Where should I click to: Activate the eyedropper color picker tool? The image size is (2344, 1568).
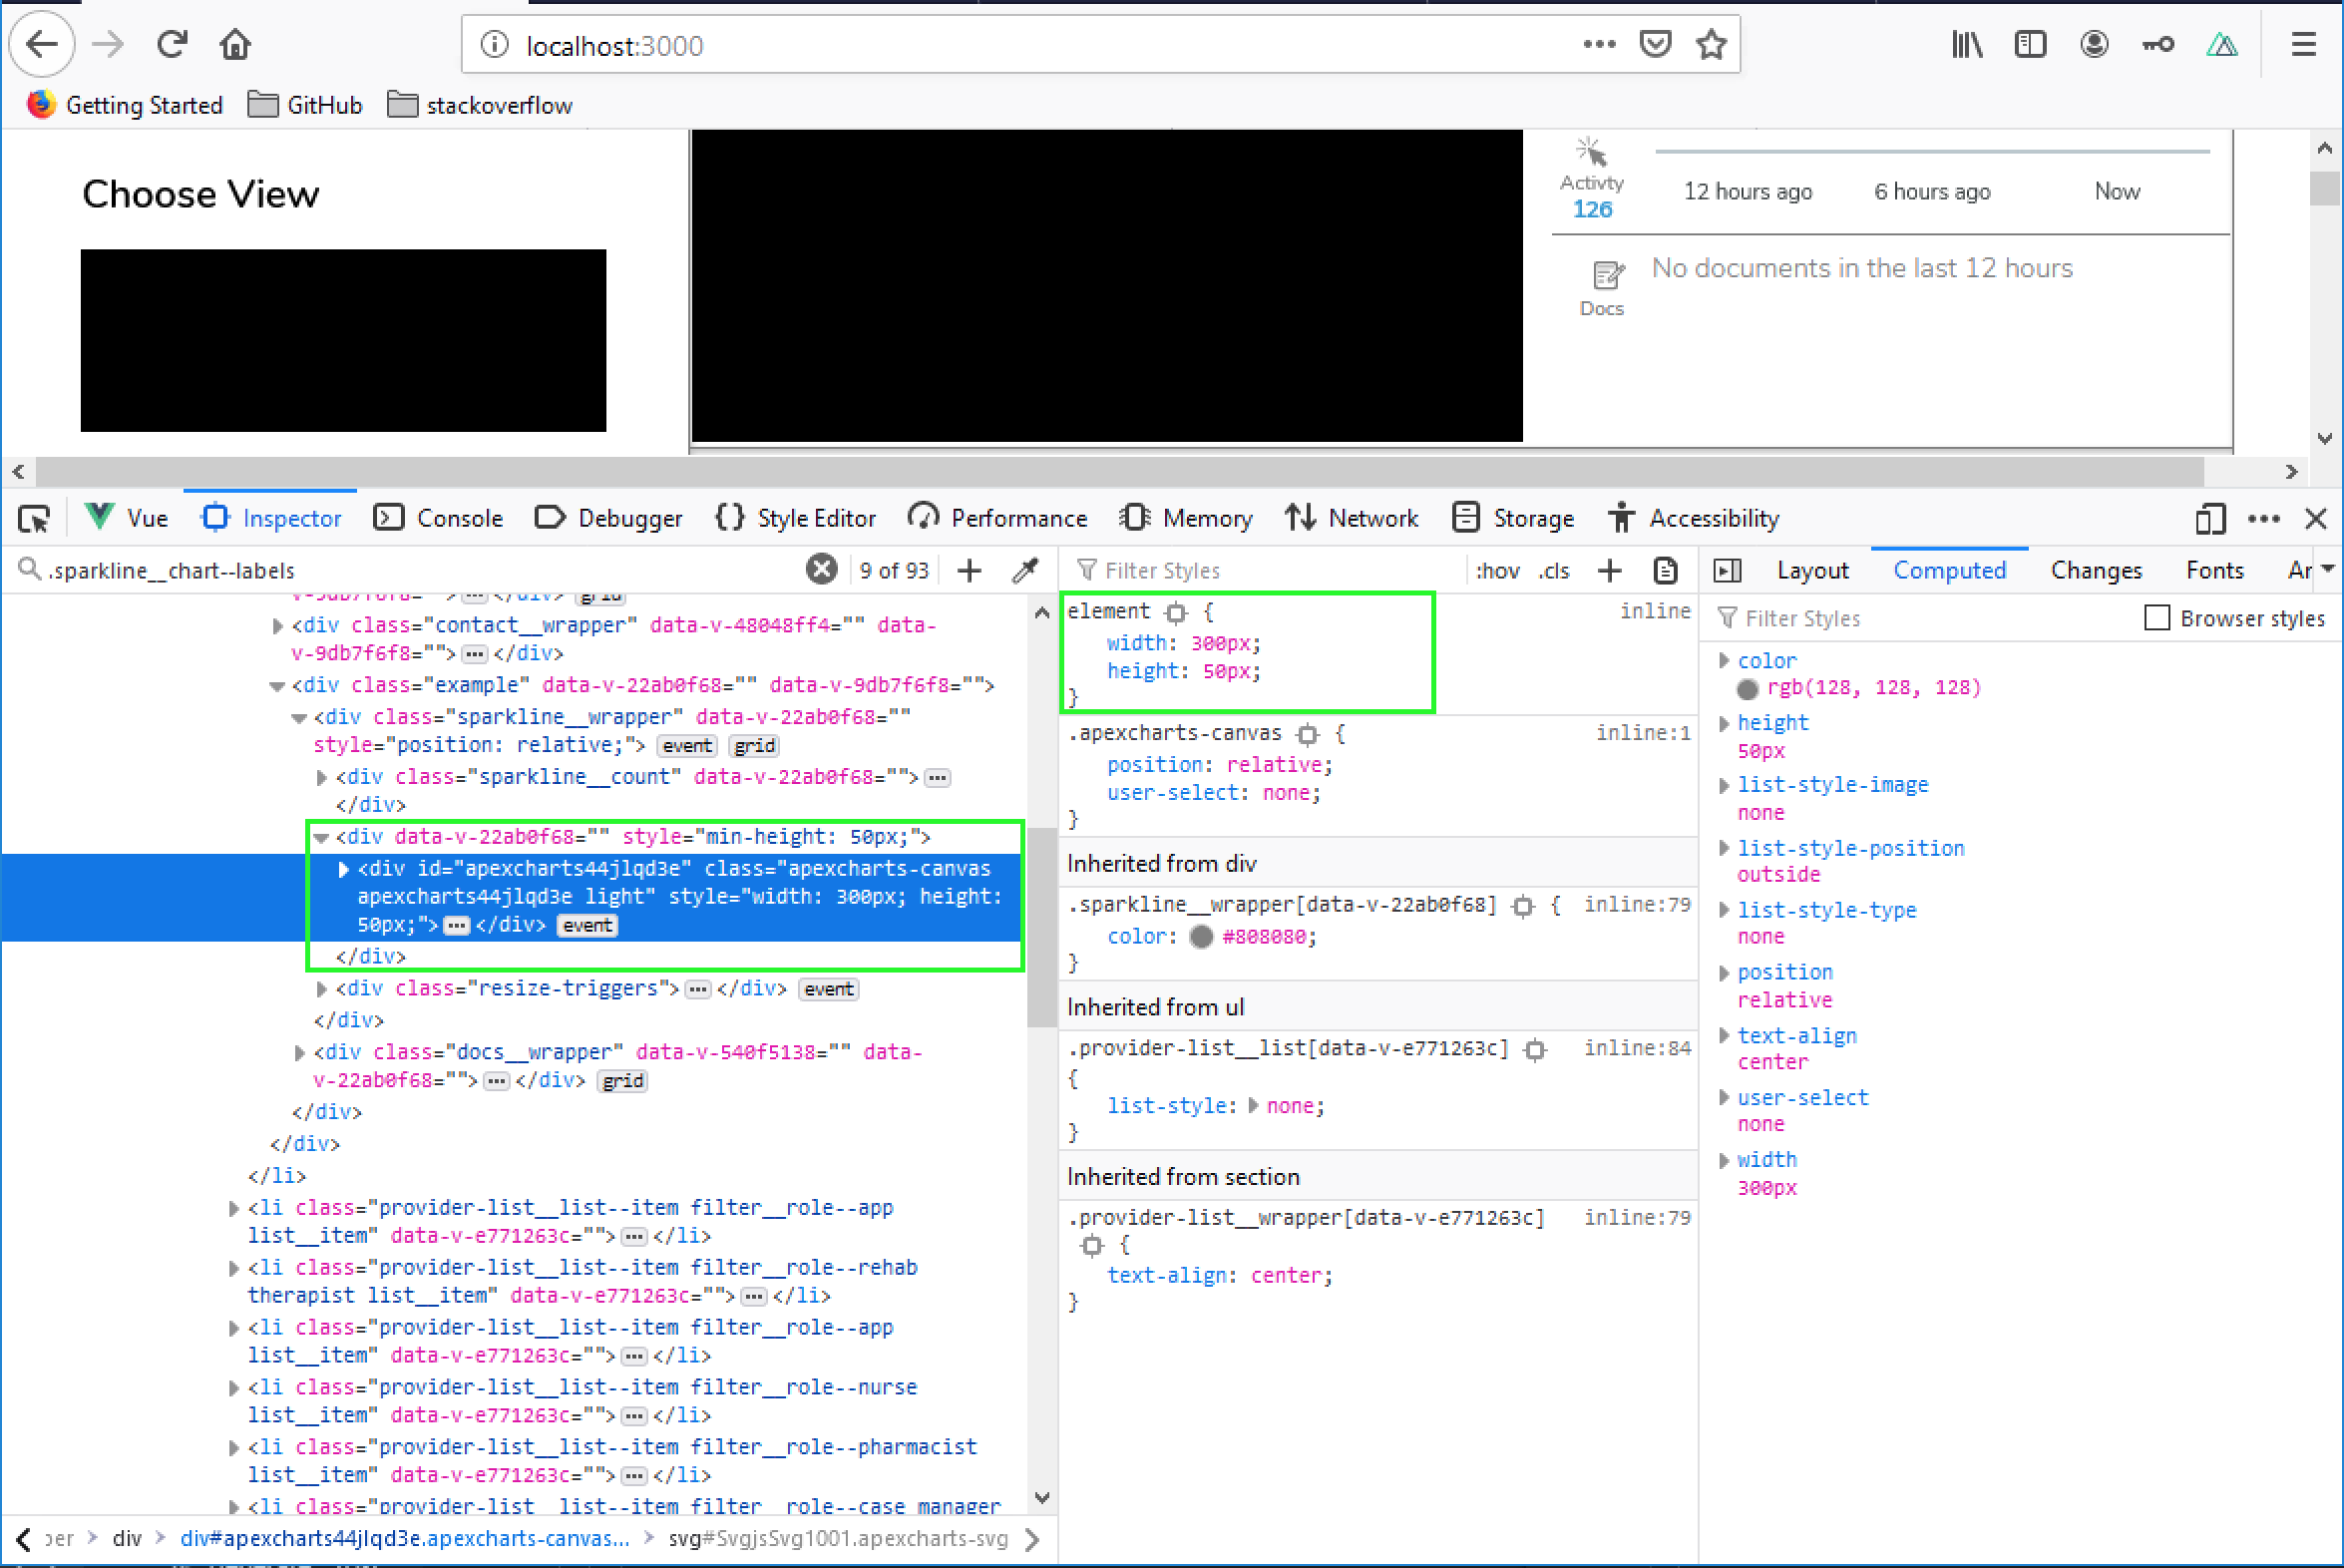pos(1025,570)
